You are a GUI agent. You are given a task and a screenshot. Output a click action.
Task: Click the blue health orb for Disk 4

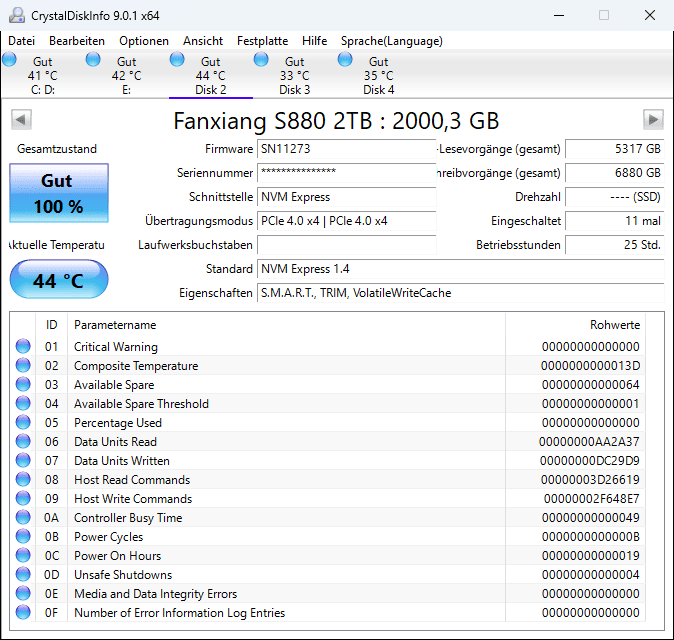pos(345,60)
